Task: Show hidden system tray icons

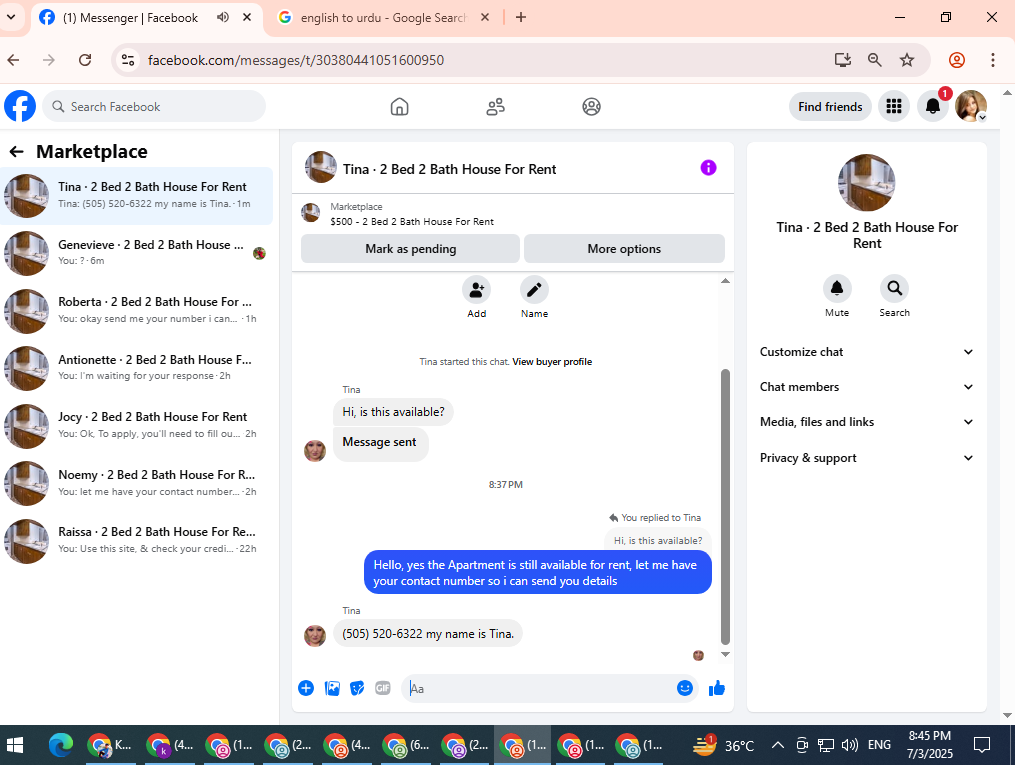Action: coord(778,746)
